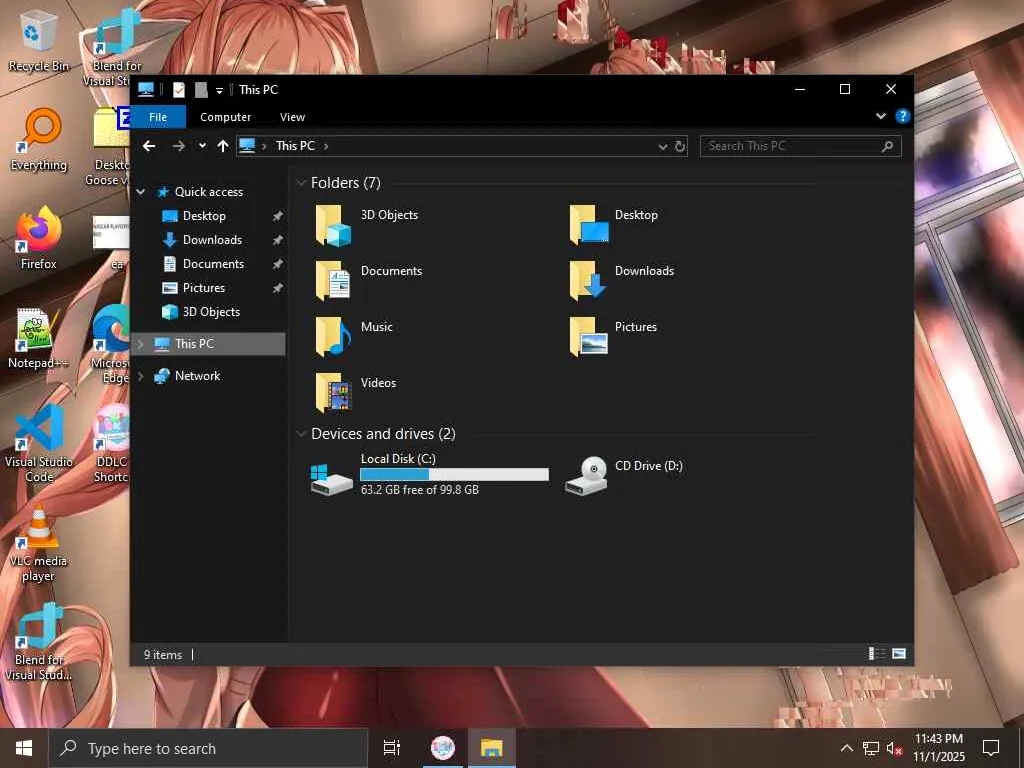Collapse the Devices and drives group
This screenshot has width=1024, height=768.
pos(301,434)
